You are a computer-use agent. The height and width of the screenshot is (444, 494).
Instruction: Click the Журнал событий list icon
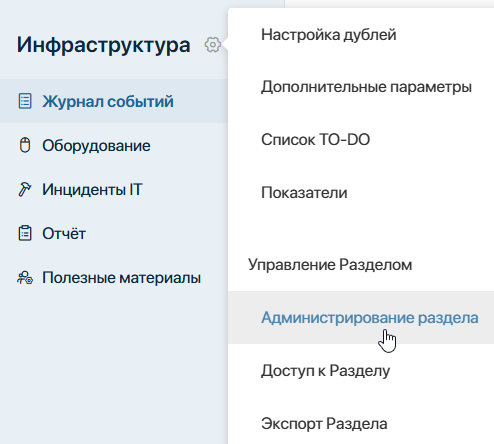[25, 101]
